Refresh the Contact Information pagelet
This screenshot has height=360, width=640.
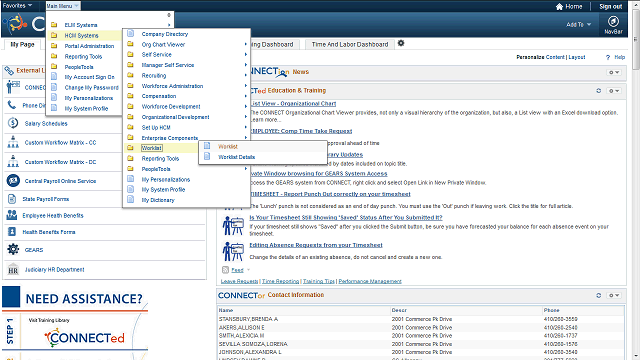click(x=598, y=295)
